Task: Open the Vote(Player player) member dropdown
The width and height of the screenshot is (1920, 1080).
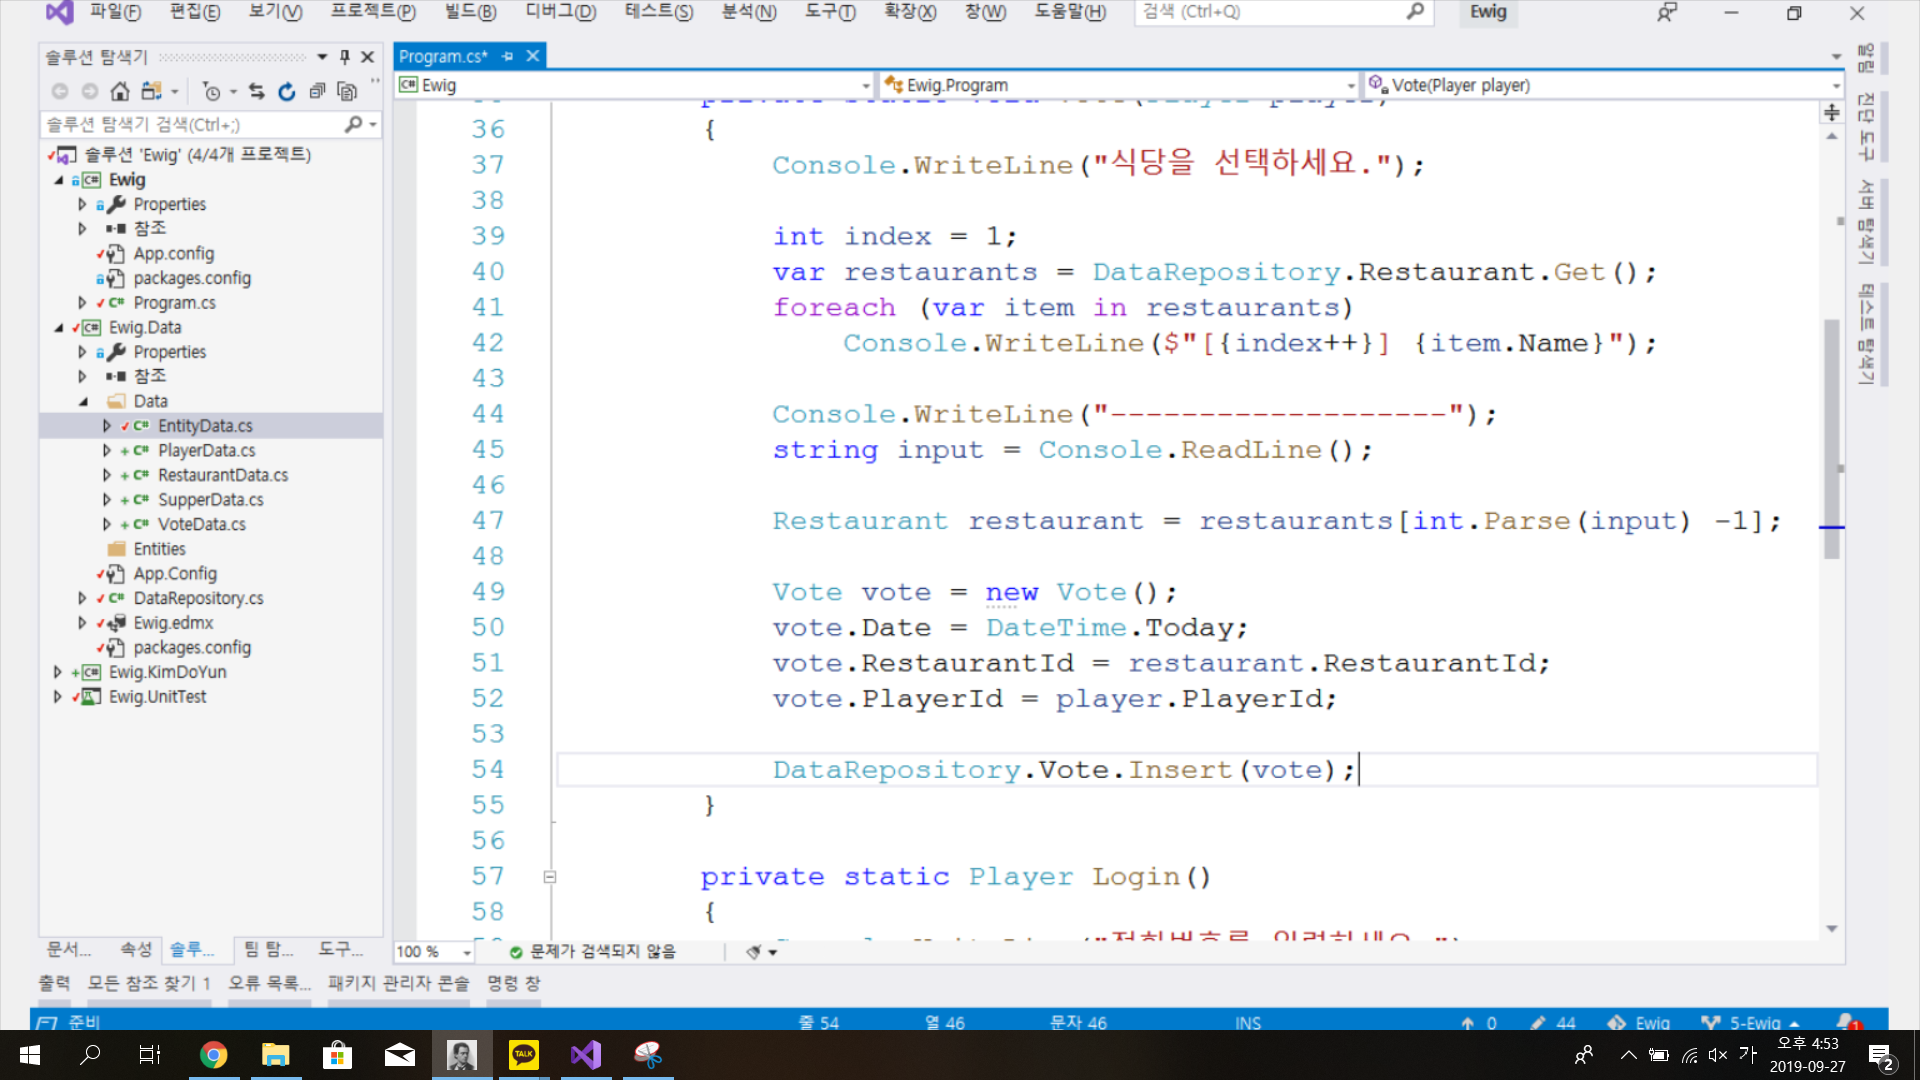Action: [1835, 86]
